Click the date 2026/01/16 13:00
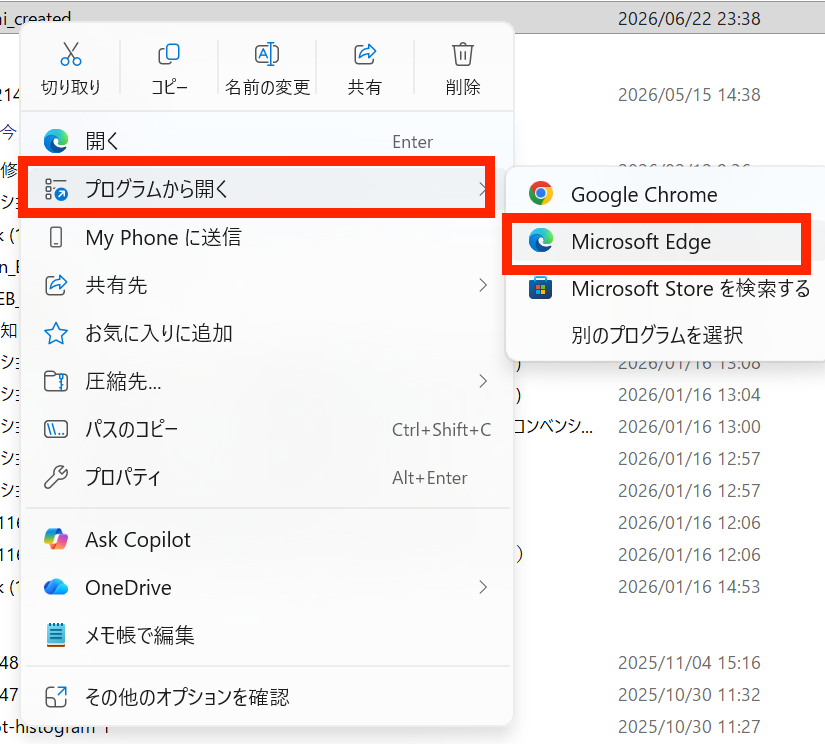This screenshot has height=744, width=825. pyautogui.click(x=689, y=427)
